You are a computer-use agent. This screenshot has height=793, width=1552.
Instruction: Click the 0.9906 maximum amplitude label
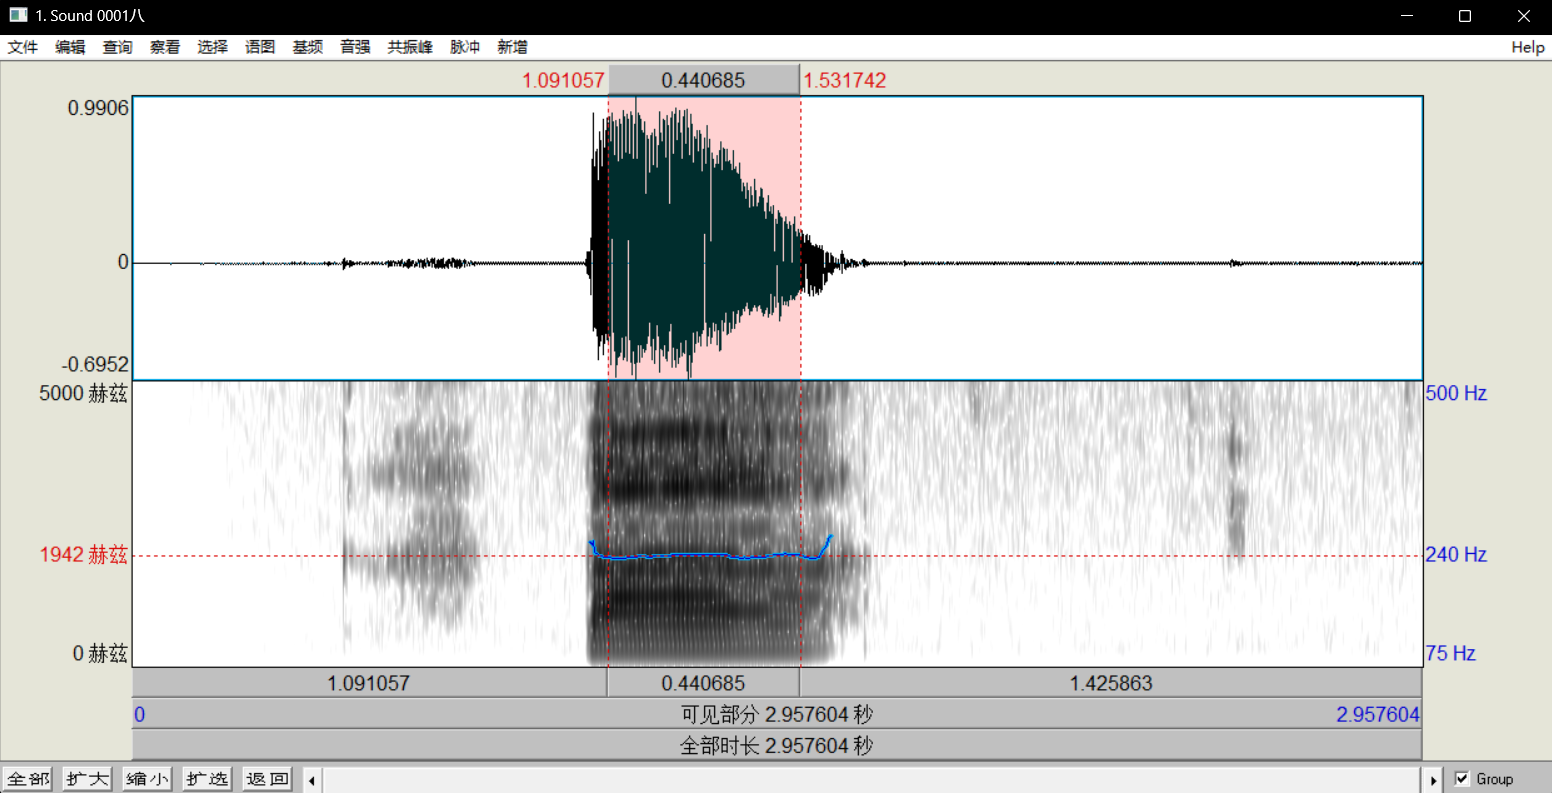coord(98,108)
